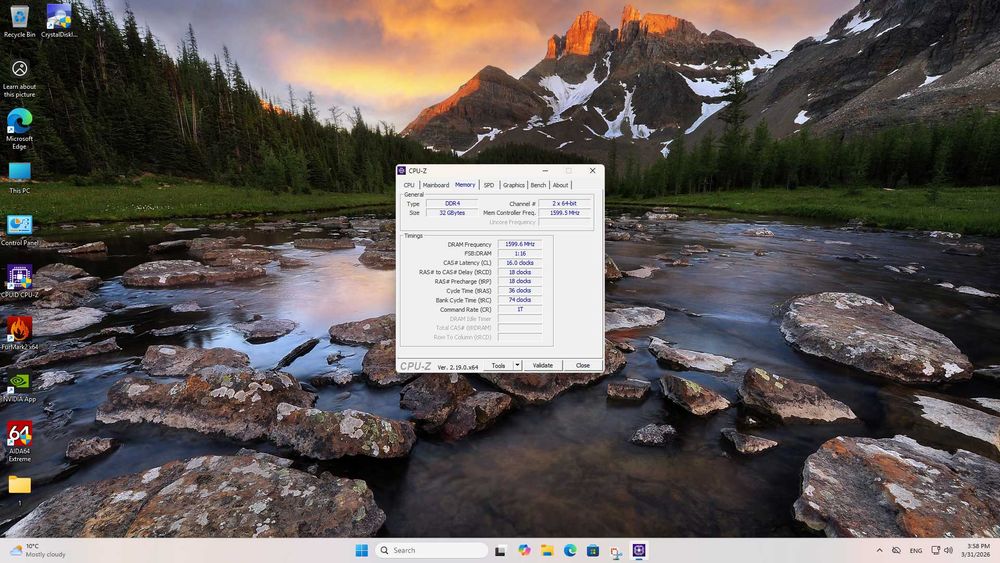The width and height of the screenshot is (1000, 563).
Task: Click the network tool icon beside CPU-Z on taskbar
Action: 616,552
